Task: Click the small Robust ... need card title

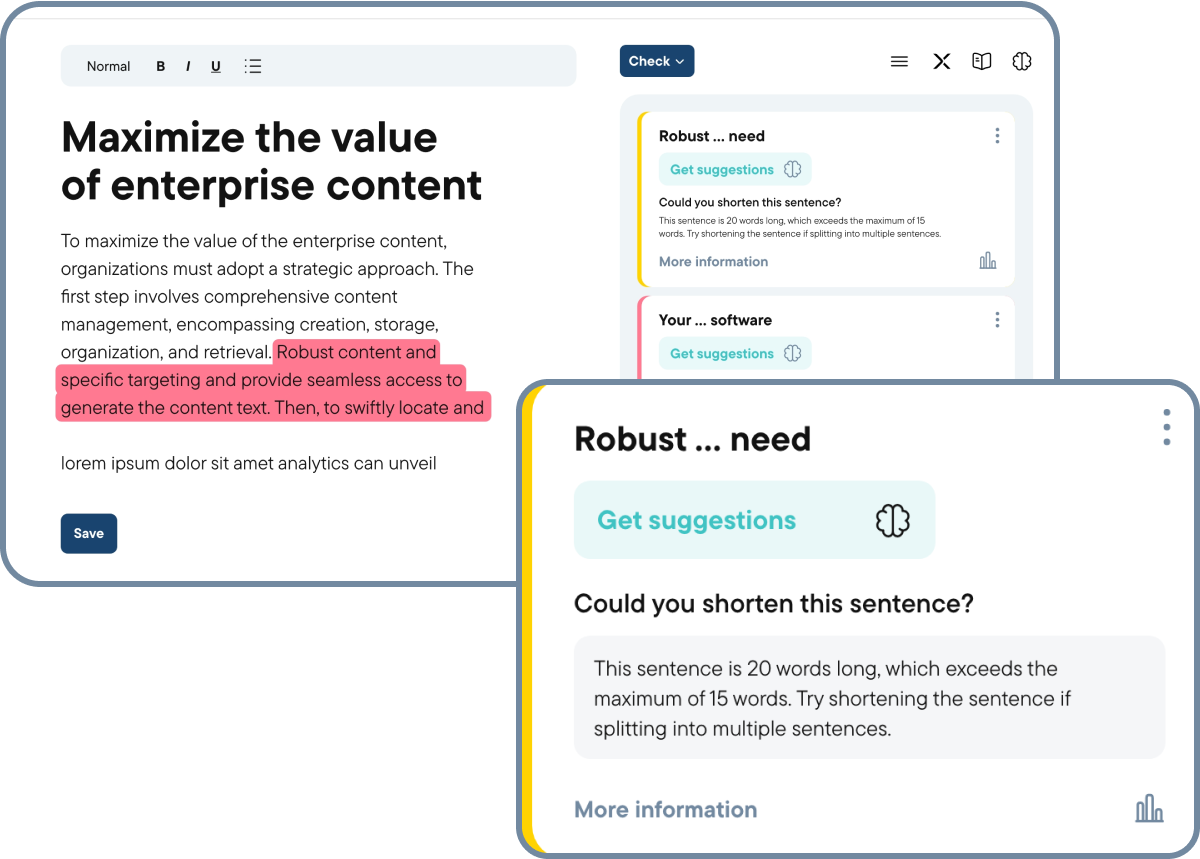Action: tap(712, 136)
